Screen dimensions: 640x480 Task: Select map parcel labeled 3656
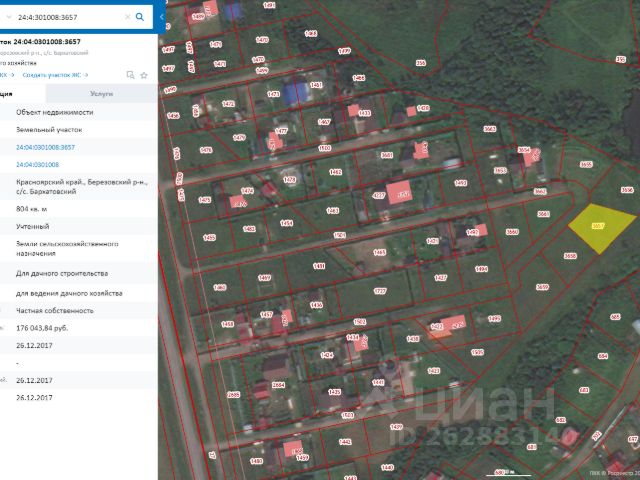point(627,190)
